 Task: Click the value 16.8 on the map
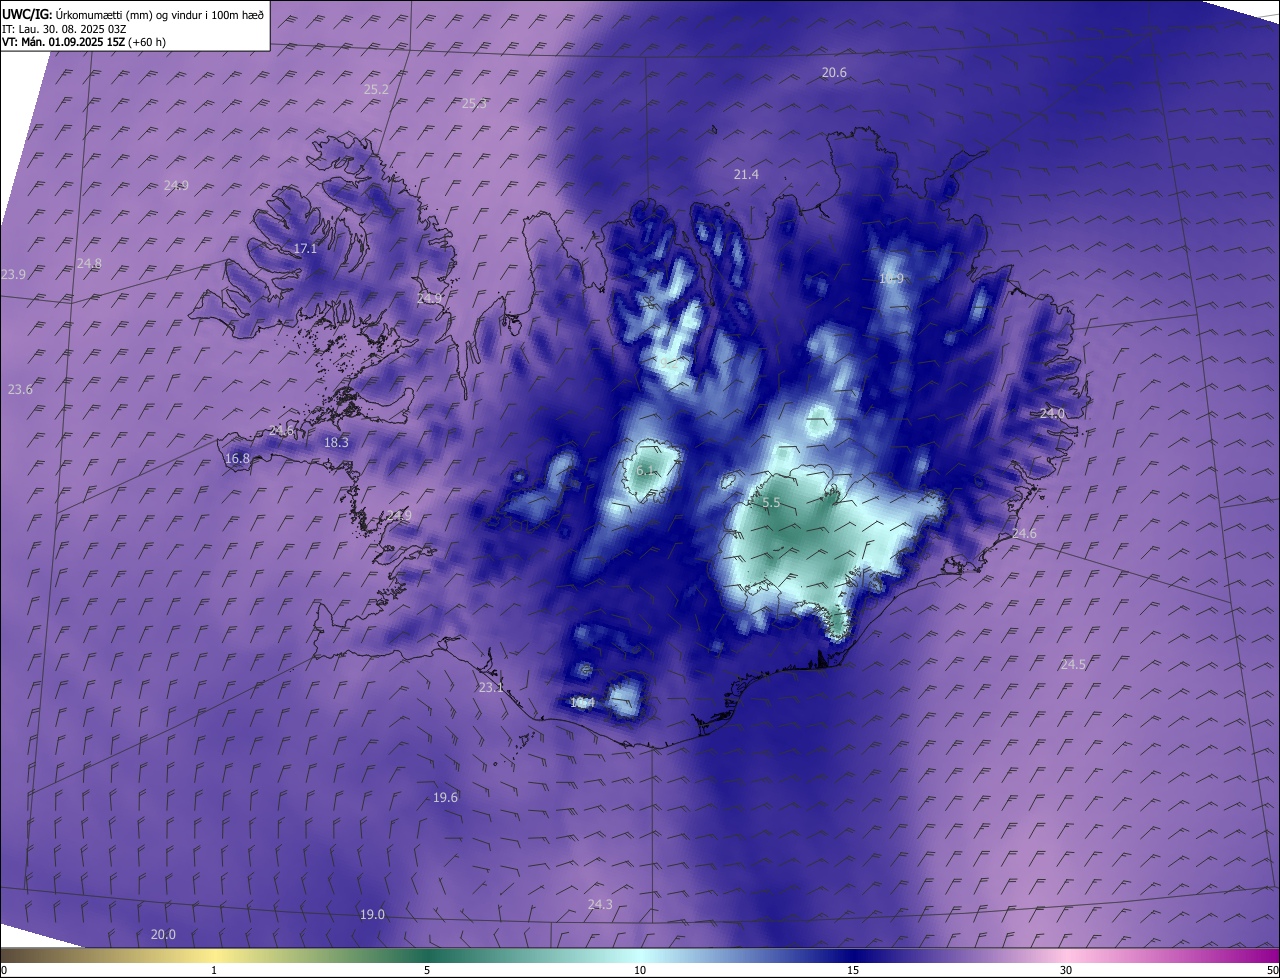tap(237, 460)
